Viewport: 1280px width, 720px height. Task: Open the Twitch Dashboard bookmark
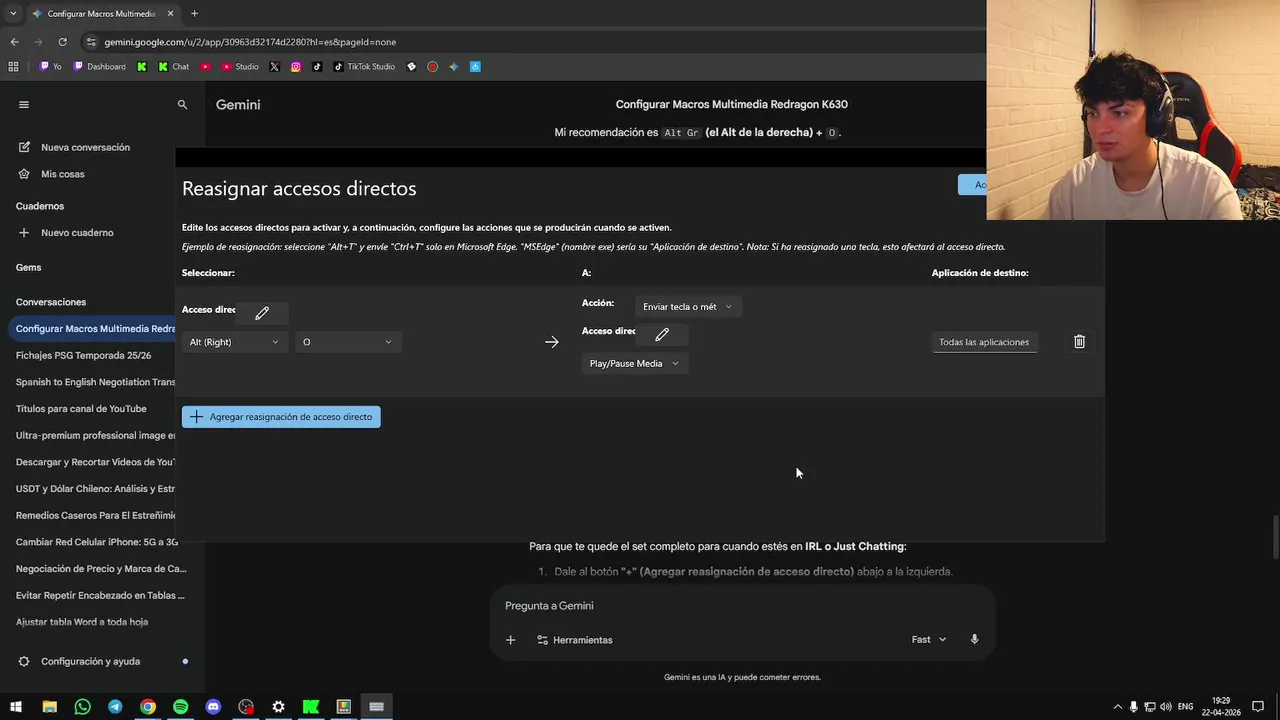(x=99, y=67)
